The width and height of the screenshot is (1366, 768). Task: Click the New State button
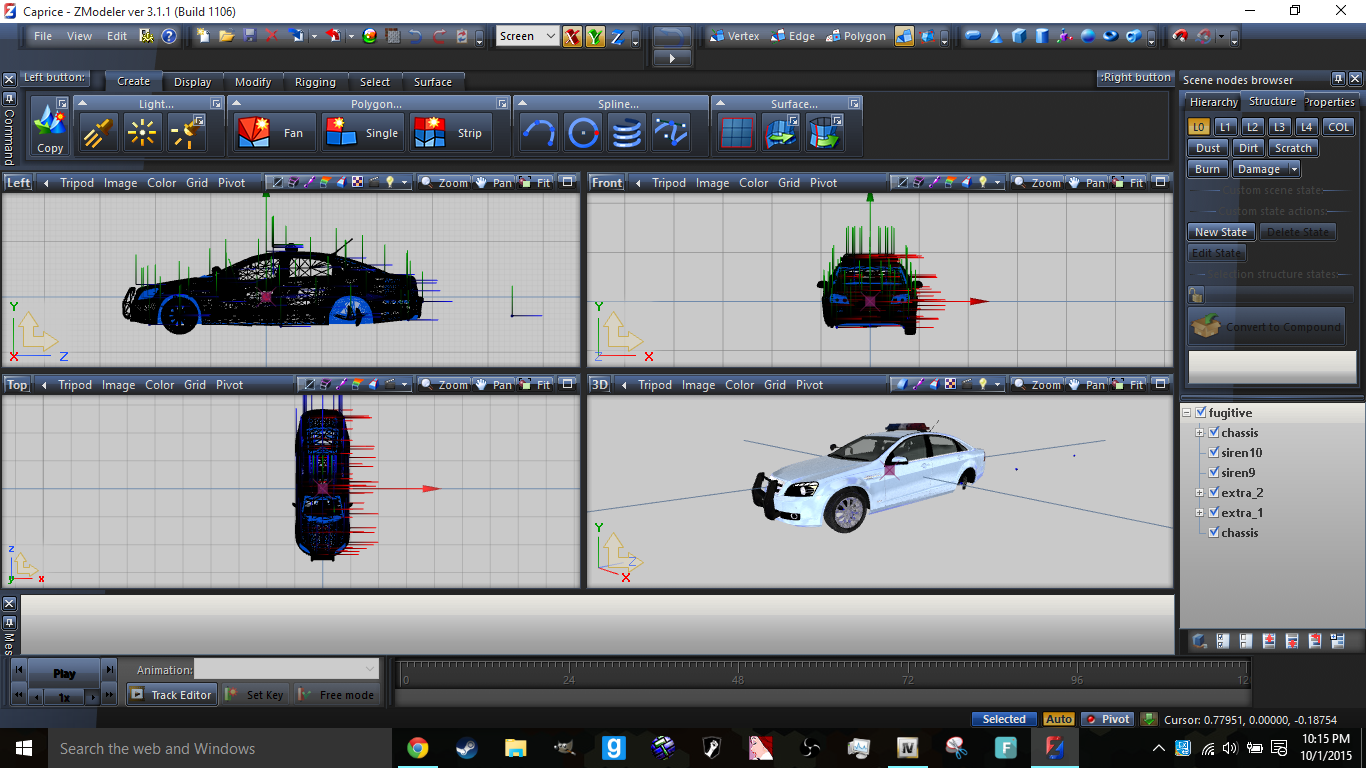[x=1221, y=232]
